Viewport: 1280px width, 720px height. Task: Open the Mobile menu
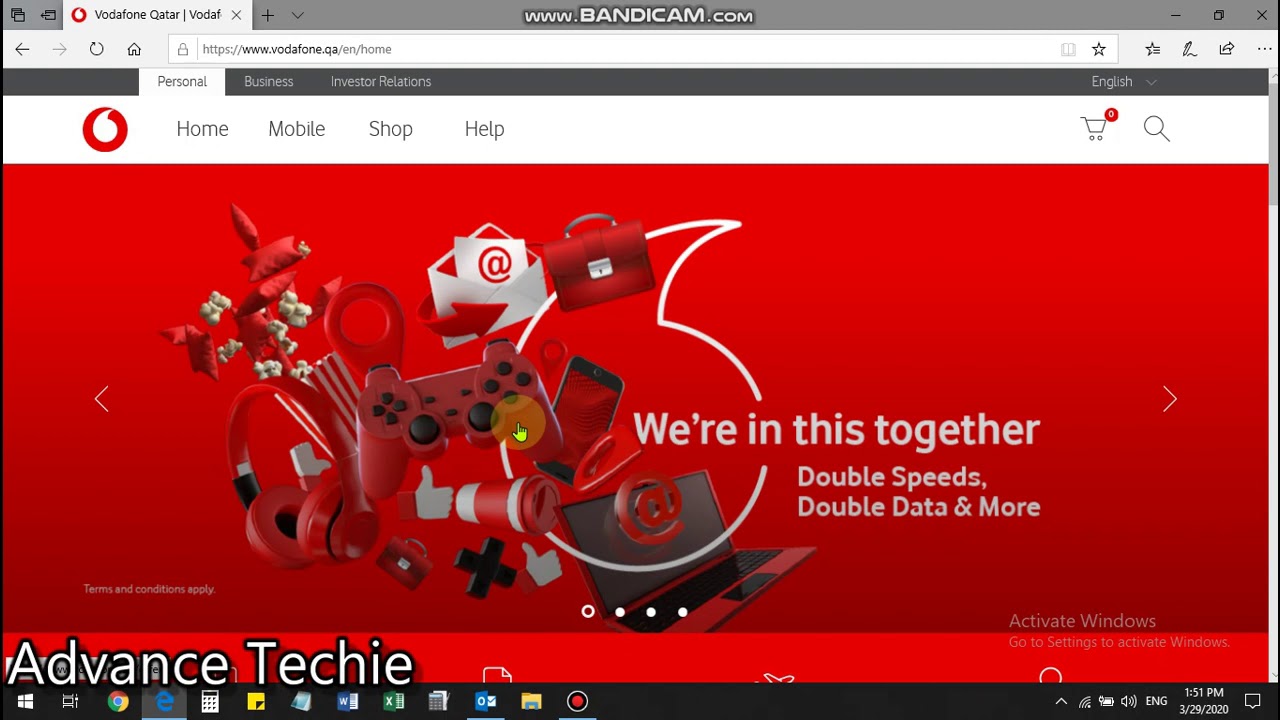(296, 129)
